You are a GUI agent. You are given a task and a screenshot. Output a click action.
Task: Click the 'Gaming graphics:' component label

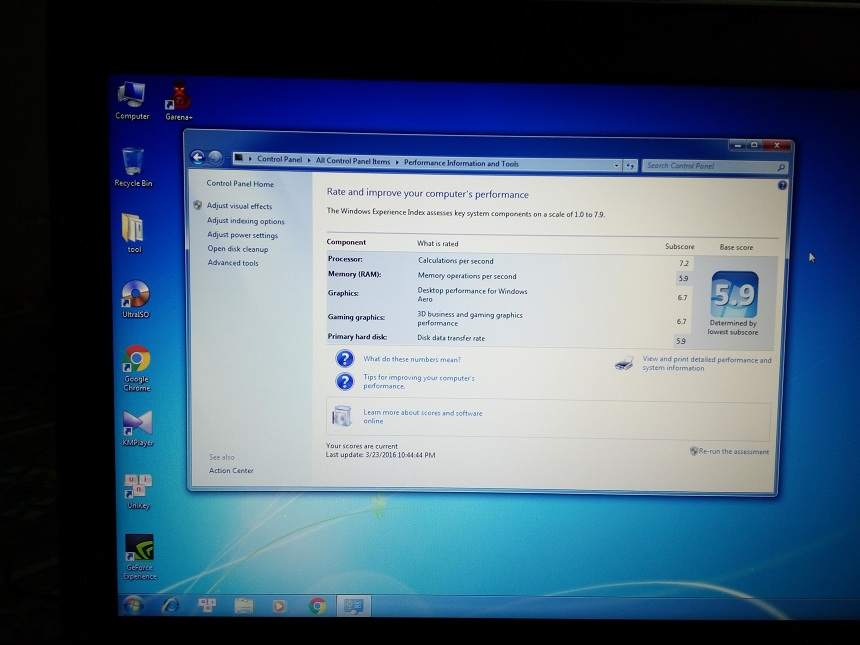coord(356,317)
